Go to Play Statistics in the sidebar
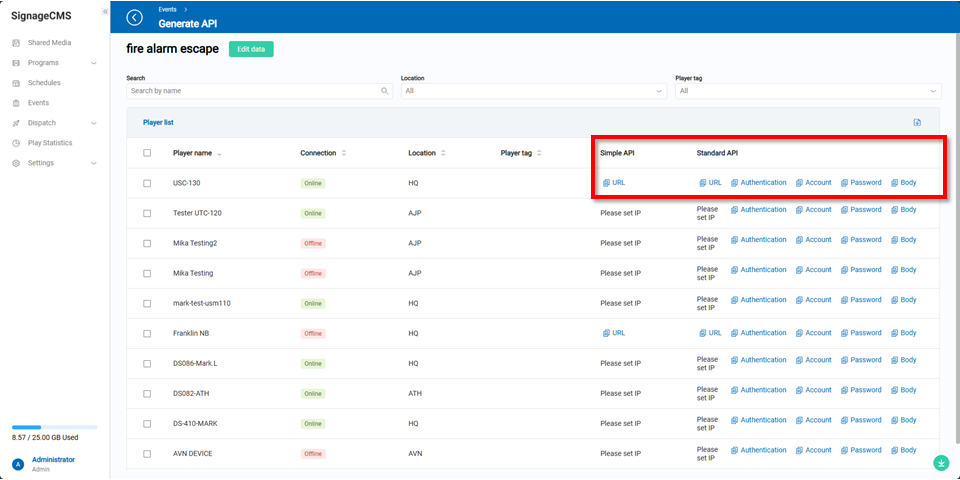This screenshot has height=480, width=960. [x=49, y=143]
